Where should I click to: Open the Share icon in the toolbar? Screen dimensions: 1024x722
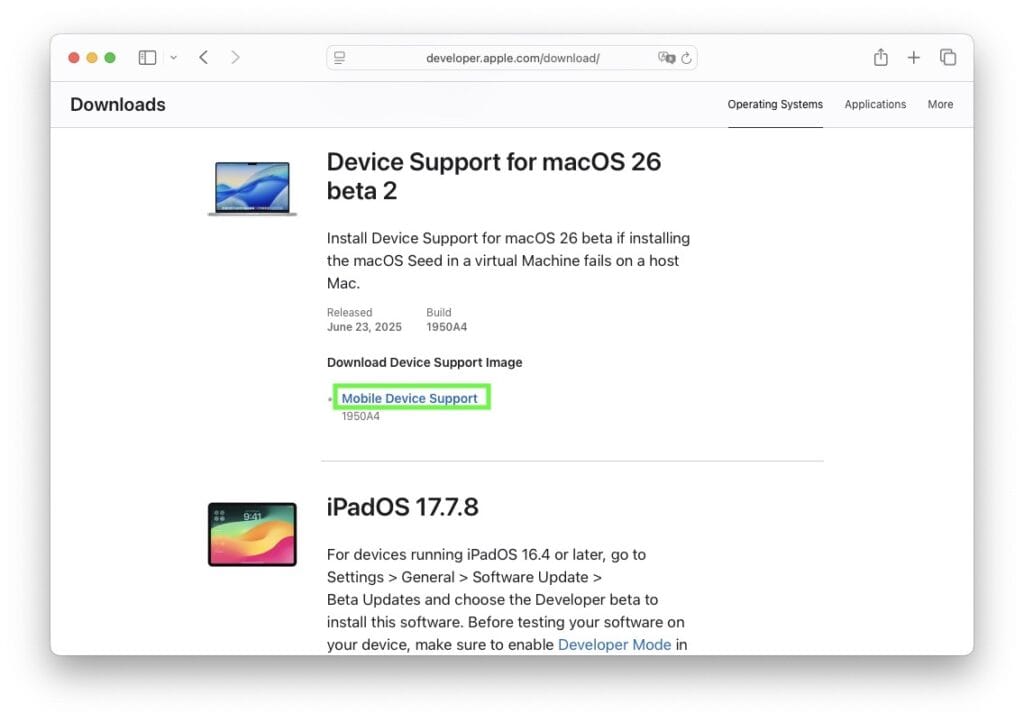point(880,57)
